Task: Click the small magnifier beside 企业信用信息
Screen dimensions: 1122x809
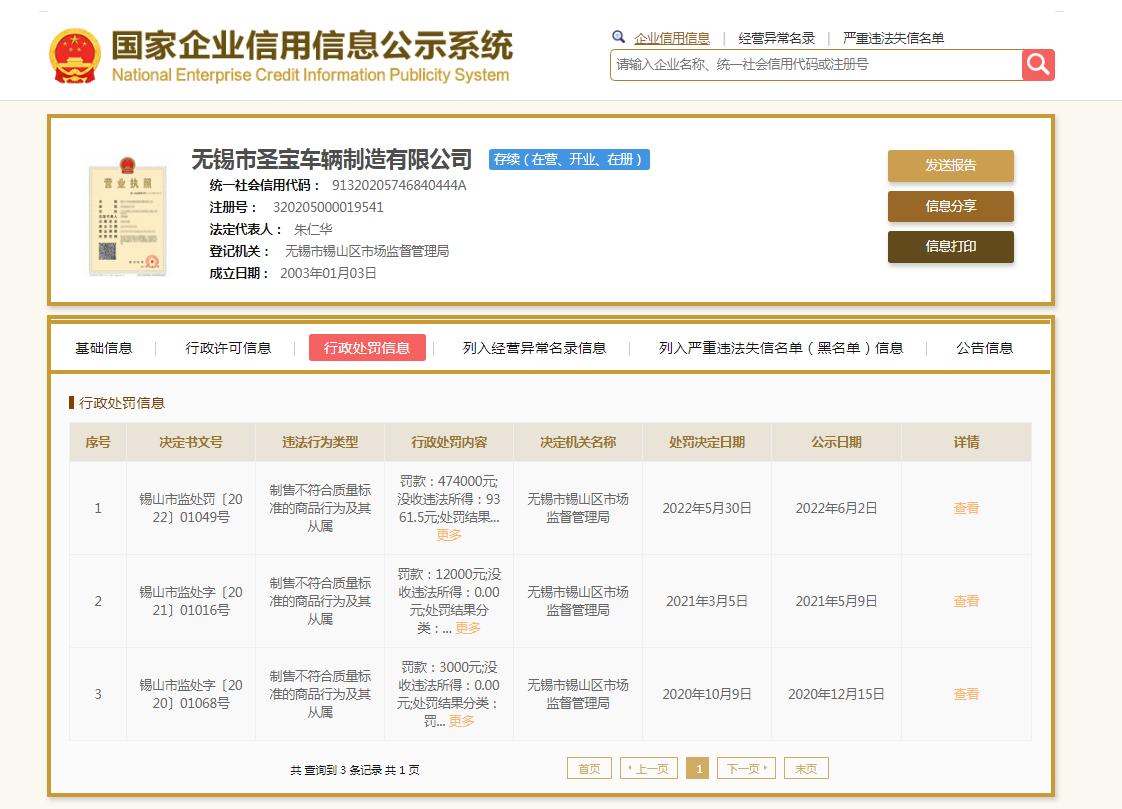Action: click(618, 37)
